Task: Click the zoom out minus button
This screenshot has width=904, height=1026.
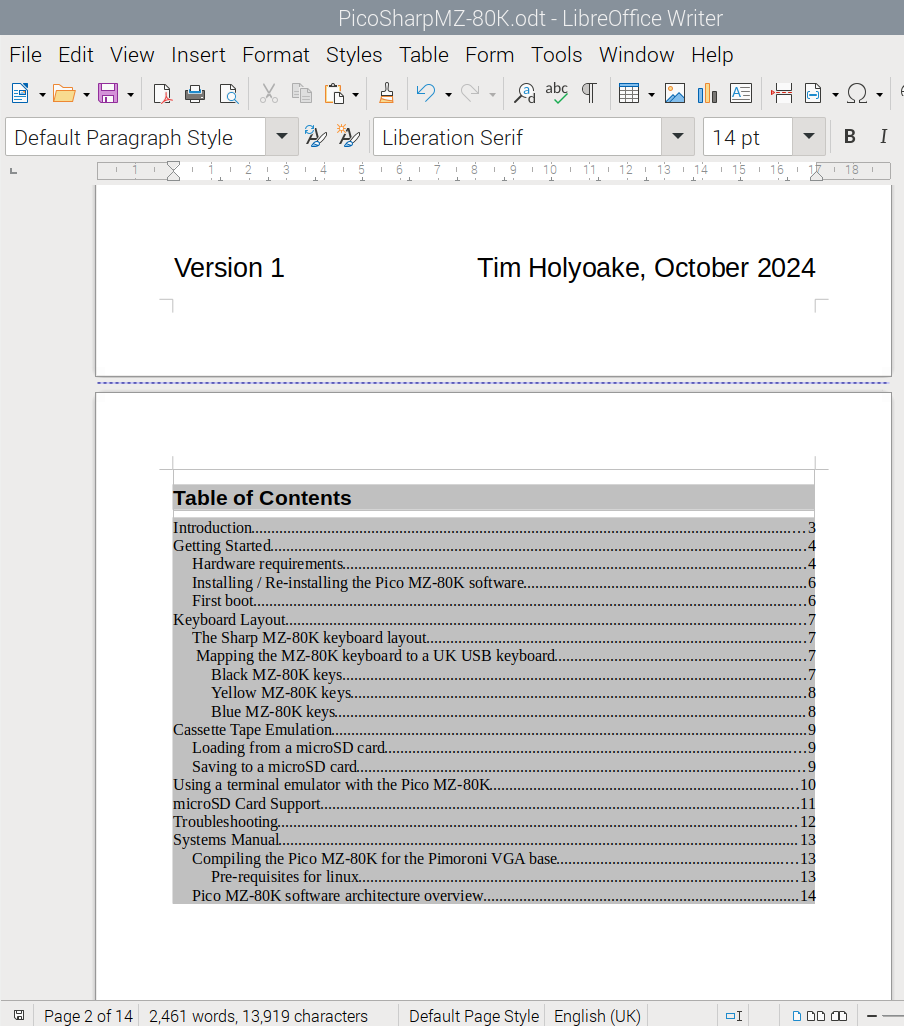Action: [872, 1016]
